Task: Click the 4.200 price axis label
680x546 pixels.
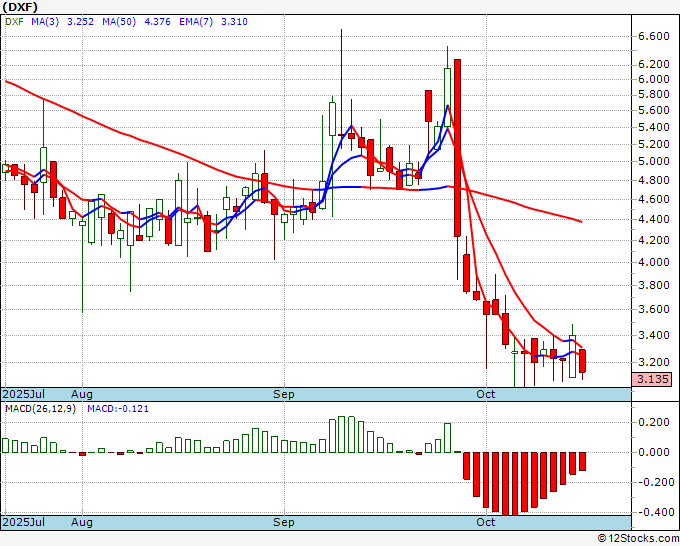Action: [x=654, y=240]
